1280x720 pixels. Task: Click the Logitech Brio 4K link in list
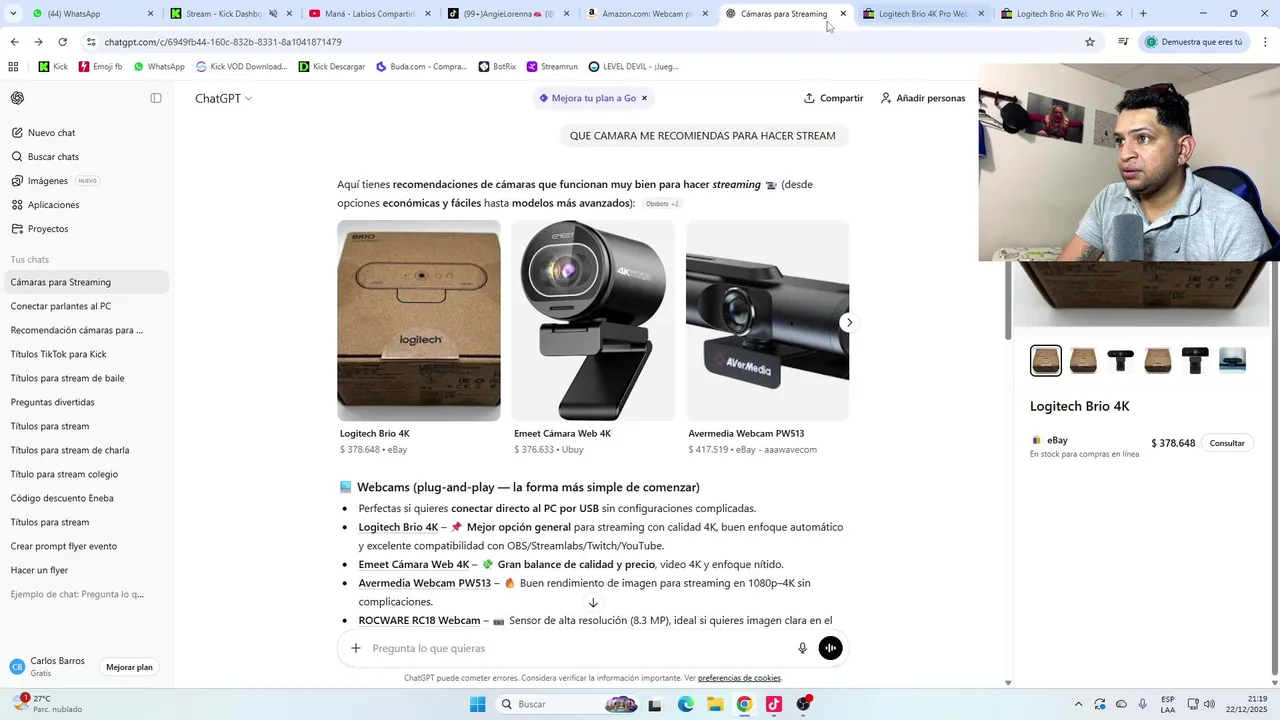click(398, 527)
